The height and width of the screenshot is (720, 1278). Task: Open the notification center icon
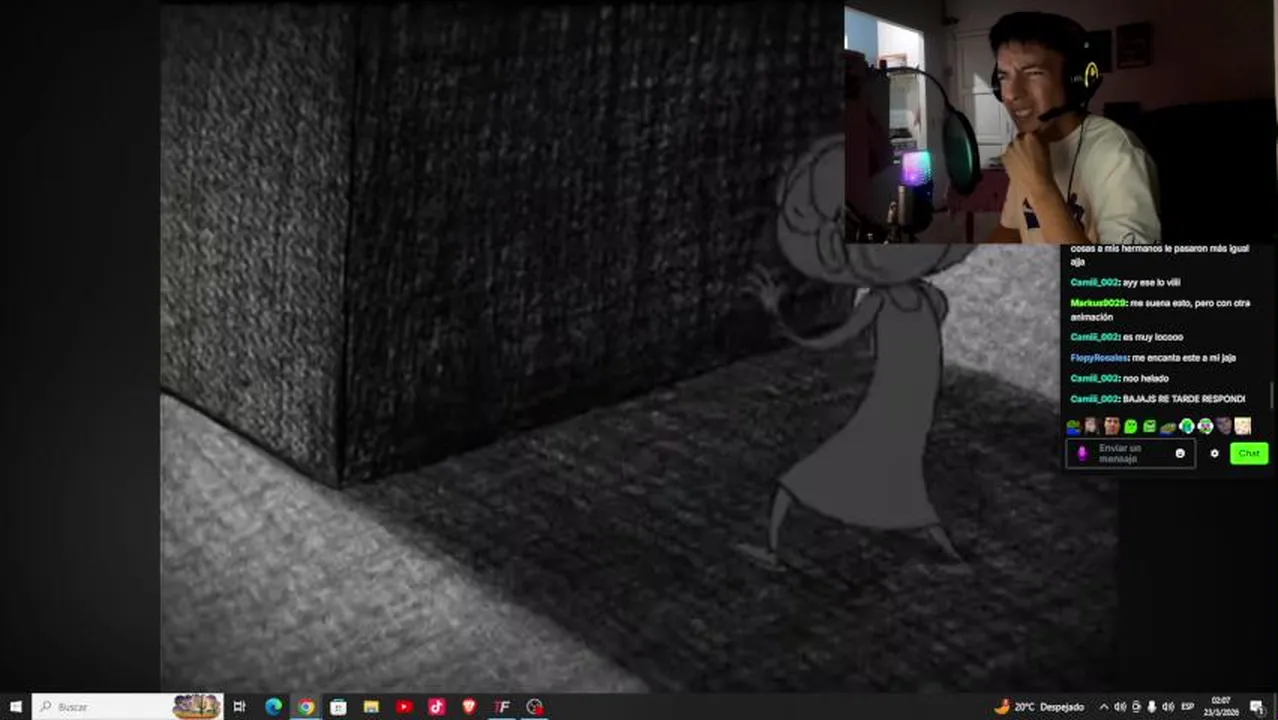tap(1256, 707)
